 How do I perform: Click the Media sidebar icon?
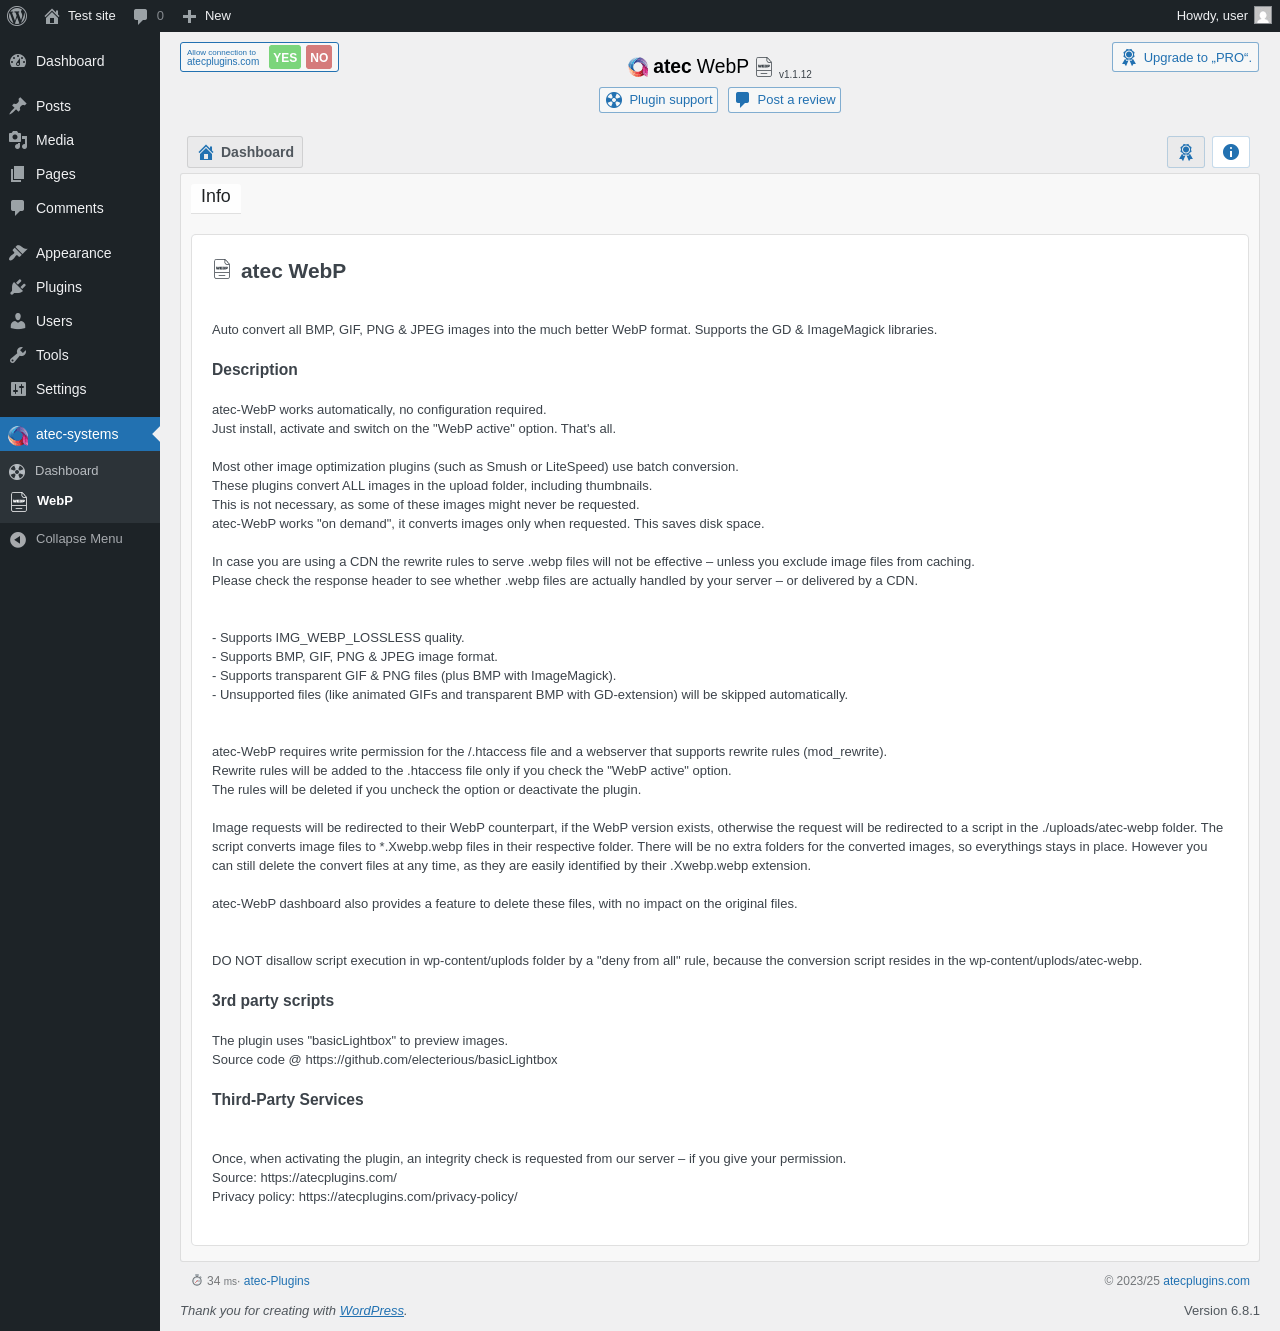18,140
